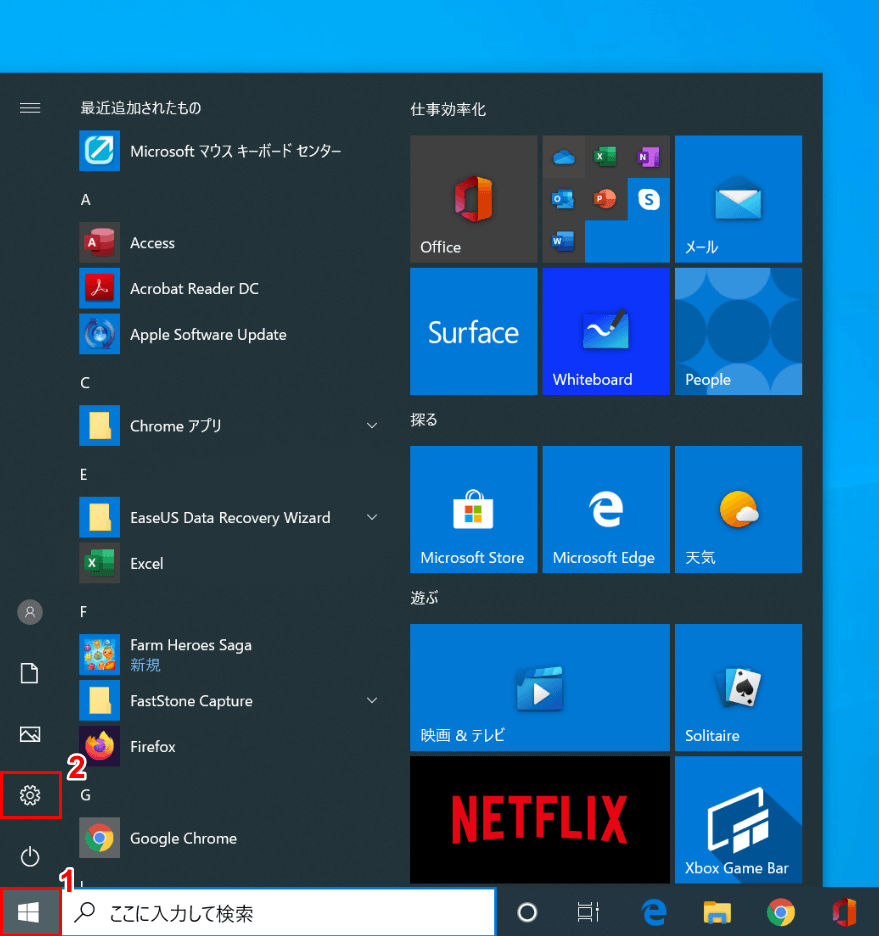
Task: Open Documents from the Start sidebar
Action: (x=30, y=673)
